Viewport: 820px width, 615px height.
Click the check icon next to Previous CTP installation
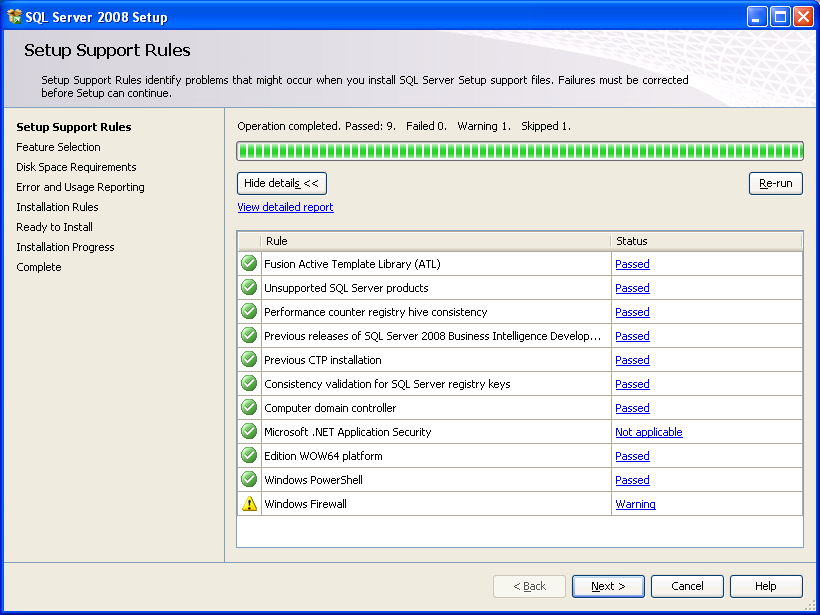(249, 360)
